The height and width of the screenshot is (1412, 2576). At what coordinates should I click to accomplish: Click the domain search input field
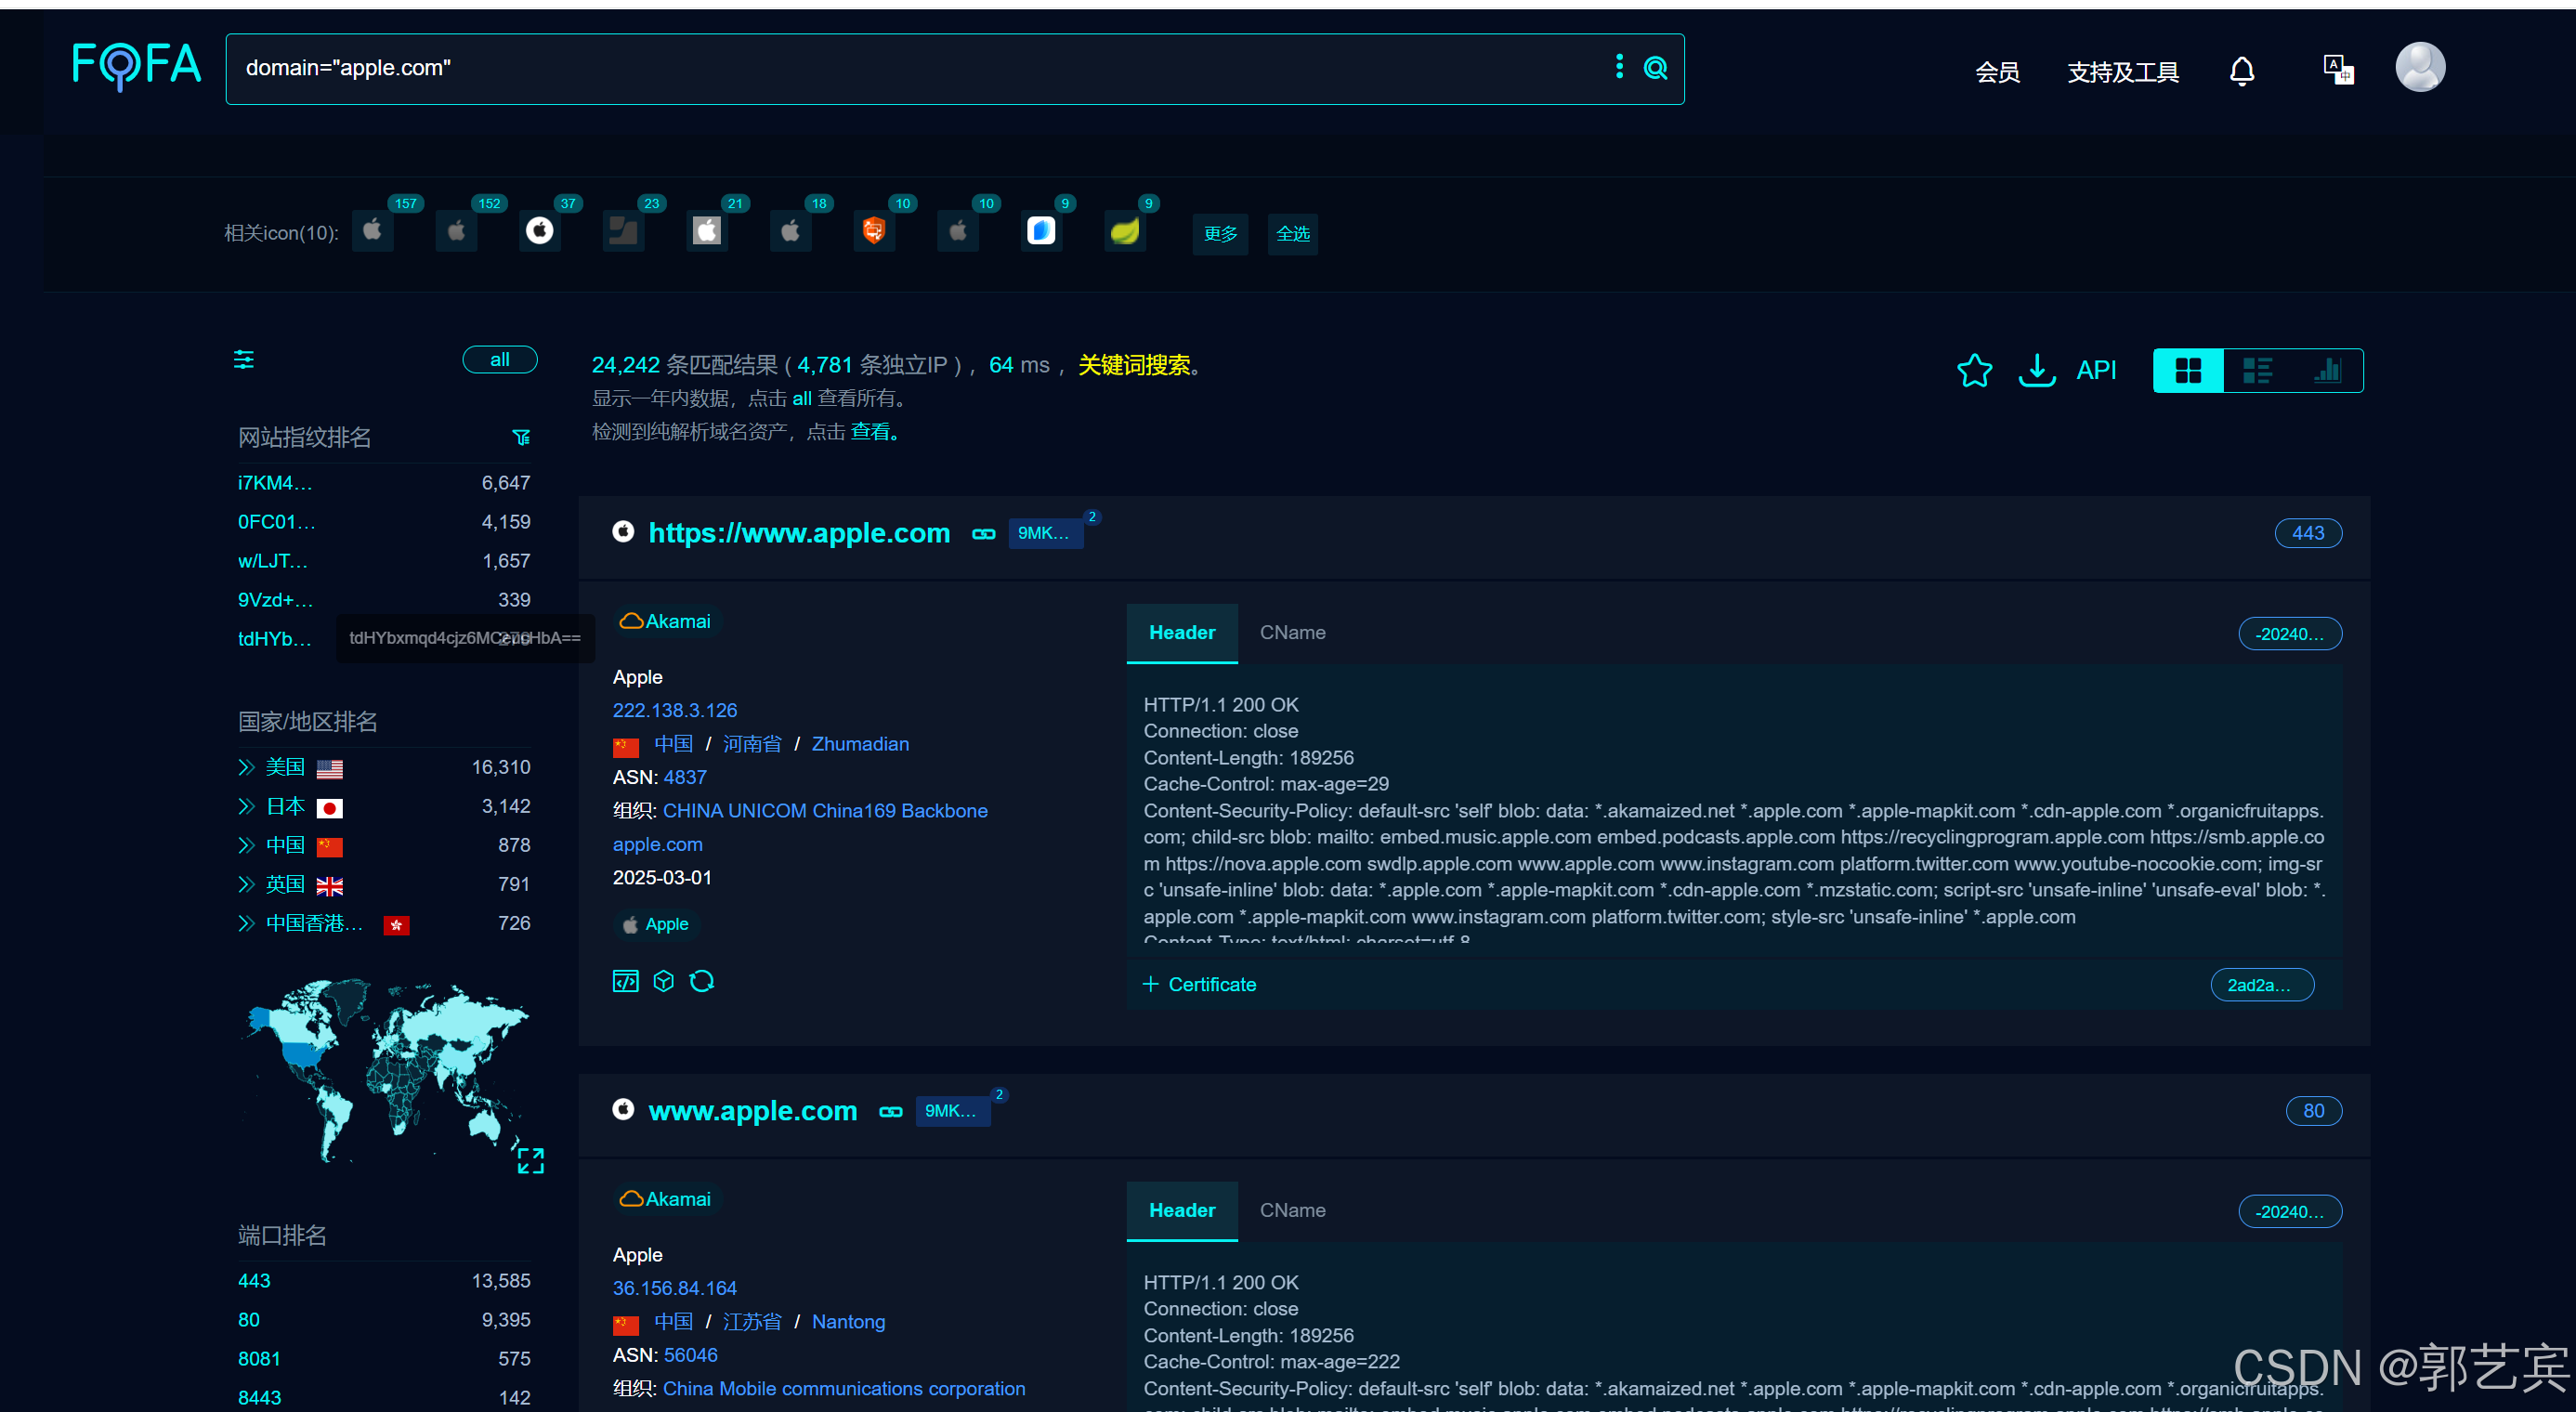(x=900, y=68)
